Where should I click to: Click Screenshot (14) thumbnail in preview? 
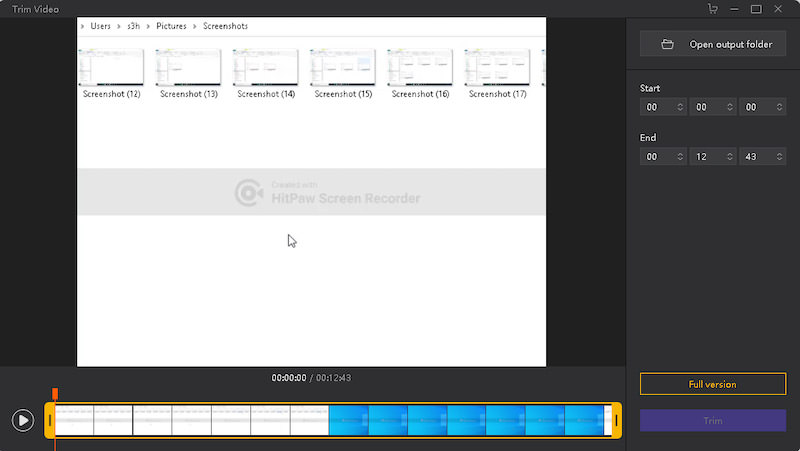coord(265,67)
